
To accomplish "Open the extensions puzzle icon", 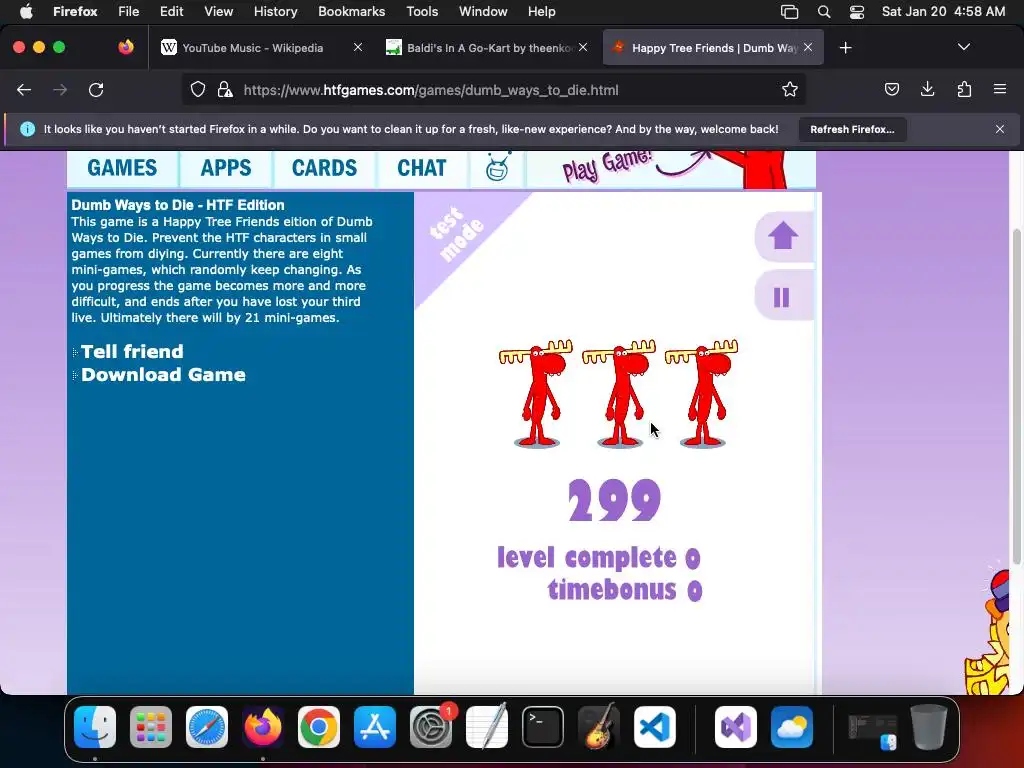I will pos(964,90).
